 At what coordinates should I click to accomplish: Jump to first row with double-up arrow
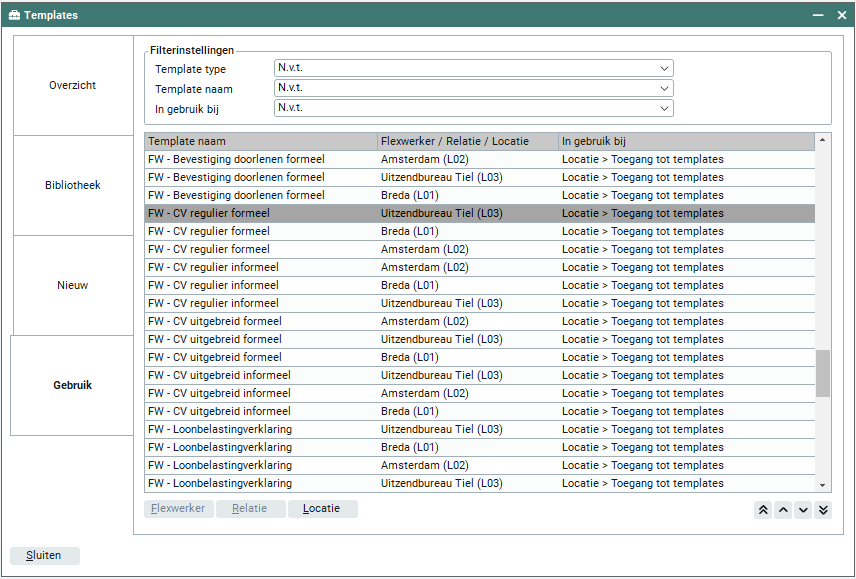click(763, 510)
